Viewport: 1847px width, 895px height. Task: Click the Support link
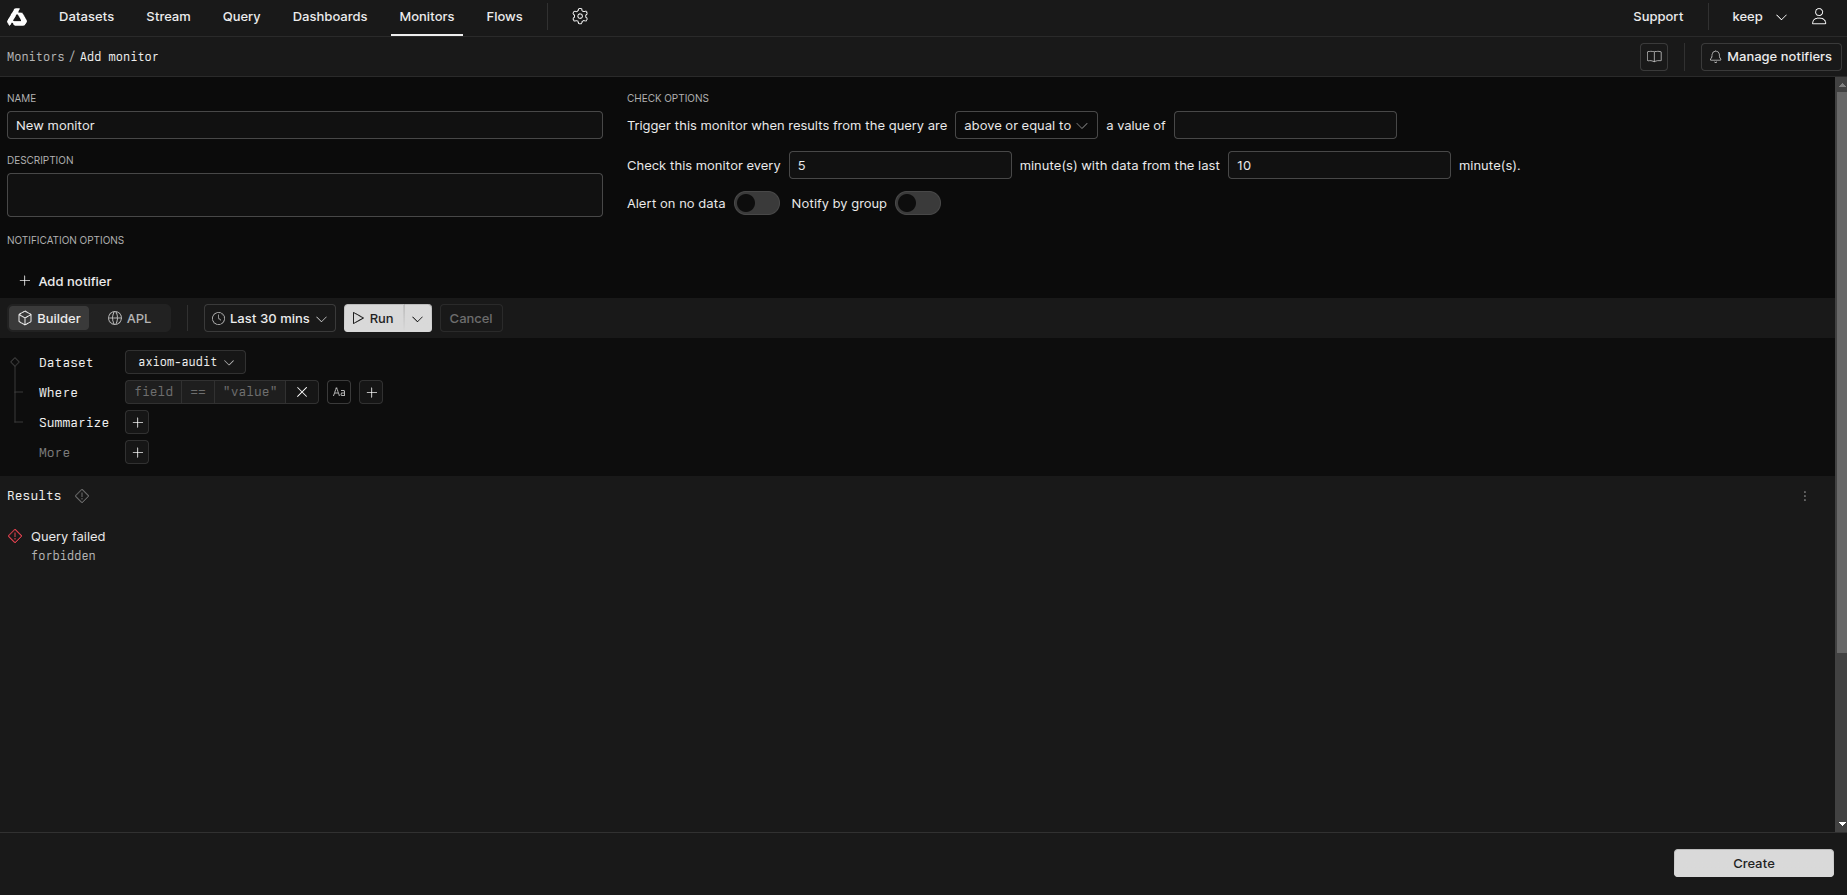pyautogui.click(x=1658, y=17)
